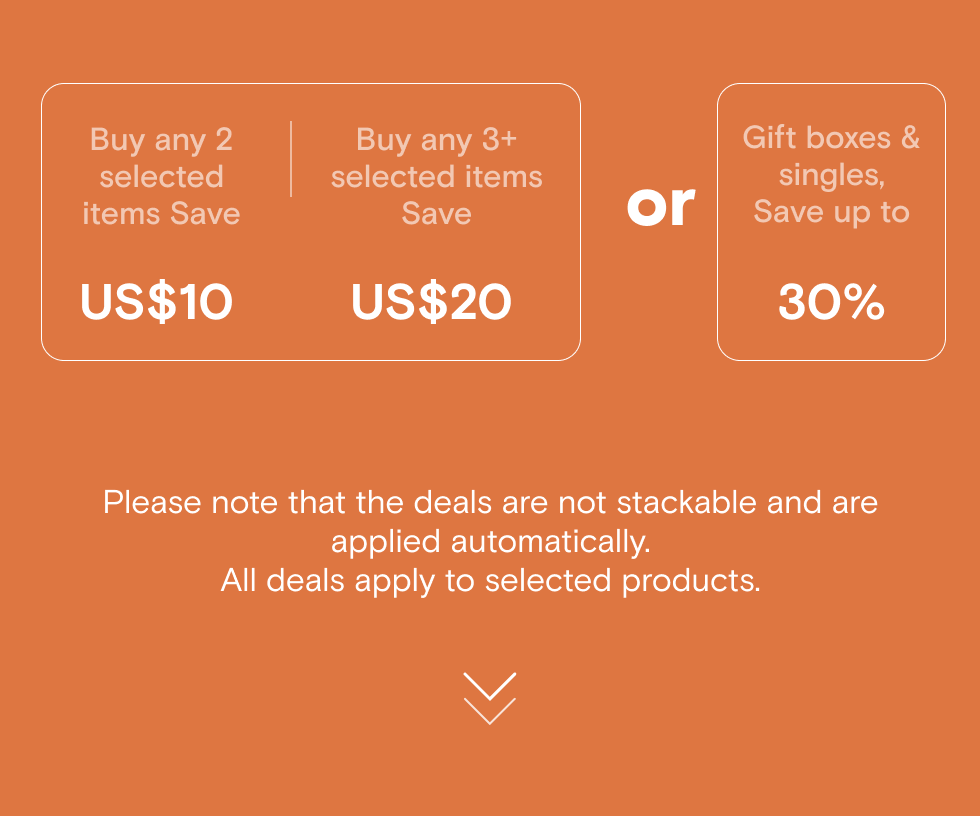Screen dimensions: 980x816
Task: Click the "applied automatically." note line
Action: (490, 541)
